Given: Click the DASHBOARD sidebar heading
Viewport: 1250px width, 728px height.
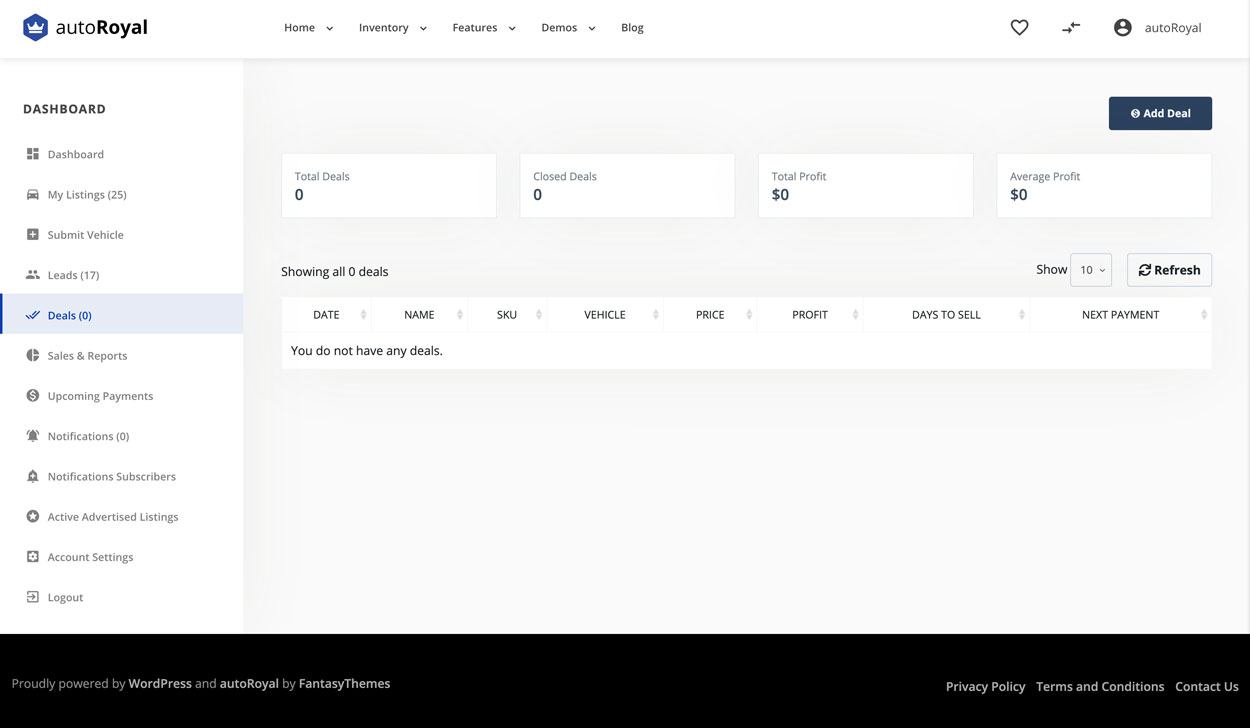Looking at the screenshot, I should [x=64, y=109].
